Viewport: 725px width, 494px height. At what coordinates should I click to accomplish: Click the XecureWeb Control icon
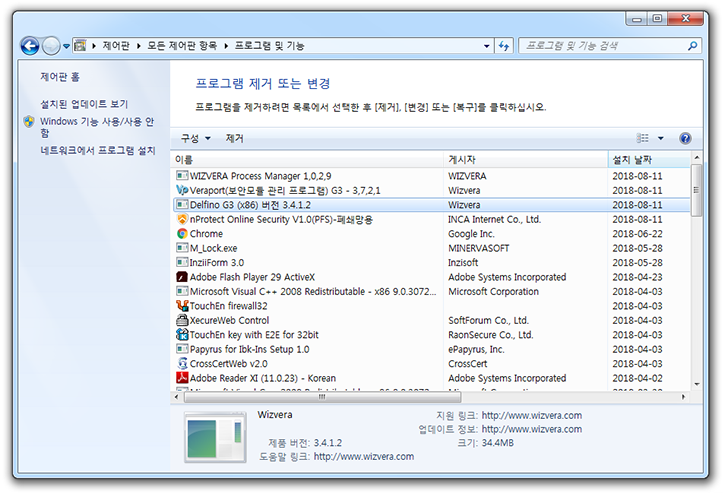(182, 320)
